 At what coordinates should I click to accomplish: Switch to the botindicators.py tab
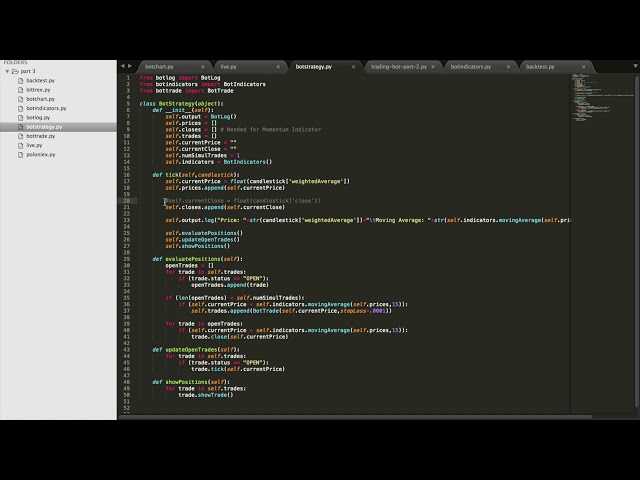471,67
